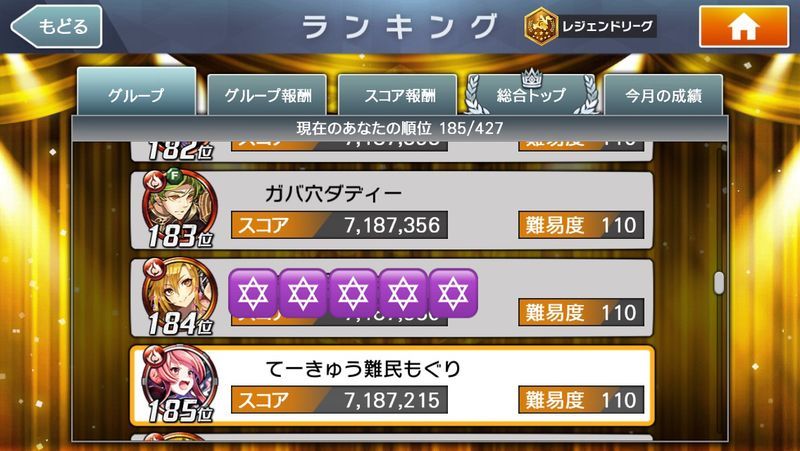Tap the Legend League gold badge icon

541,27
